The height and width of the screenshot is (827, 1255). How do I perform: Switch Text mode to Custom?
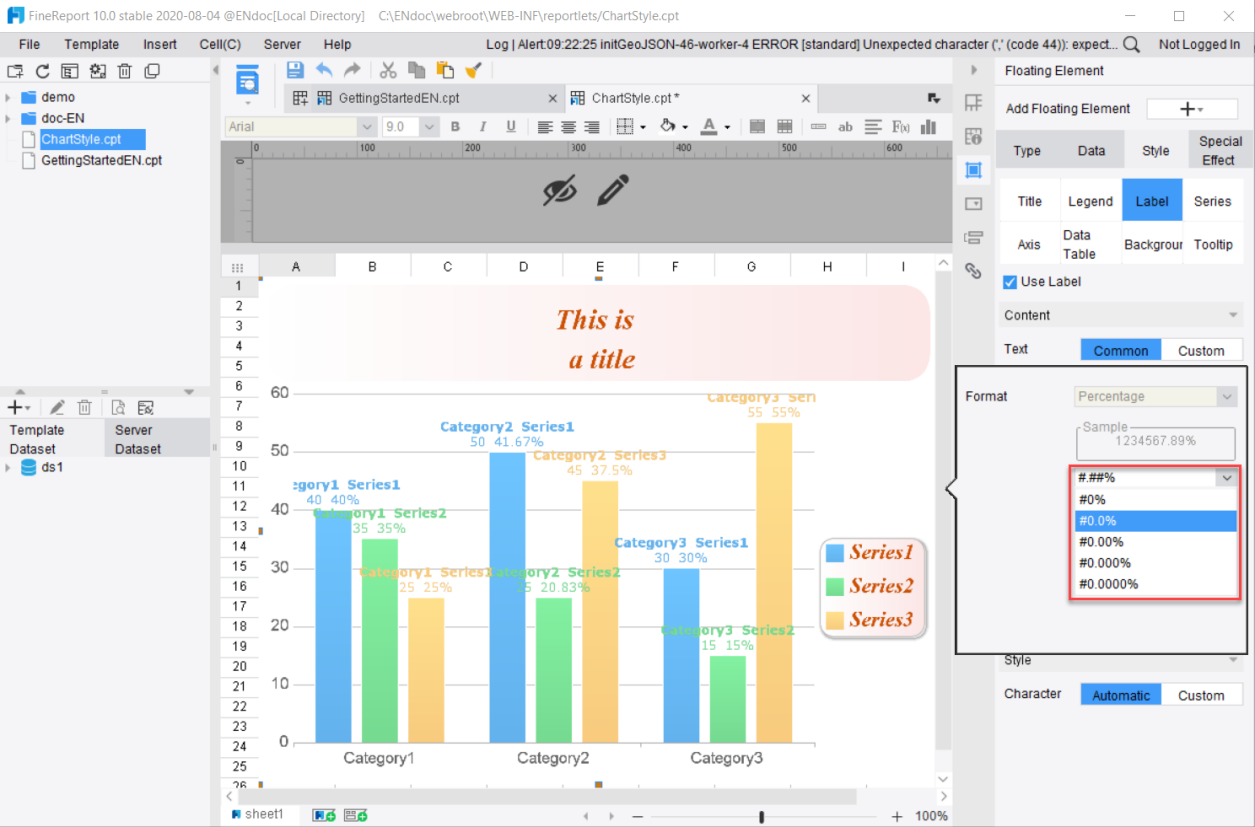(x=1201, y=350)
